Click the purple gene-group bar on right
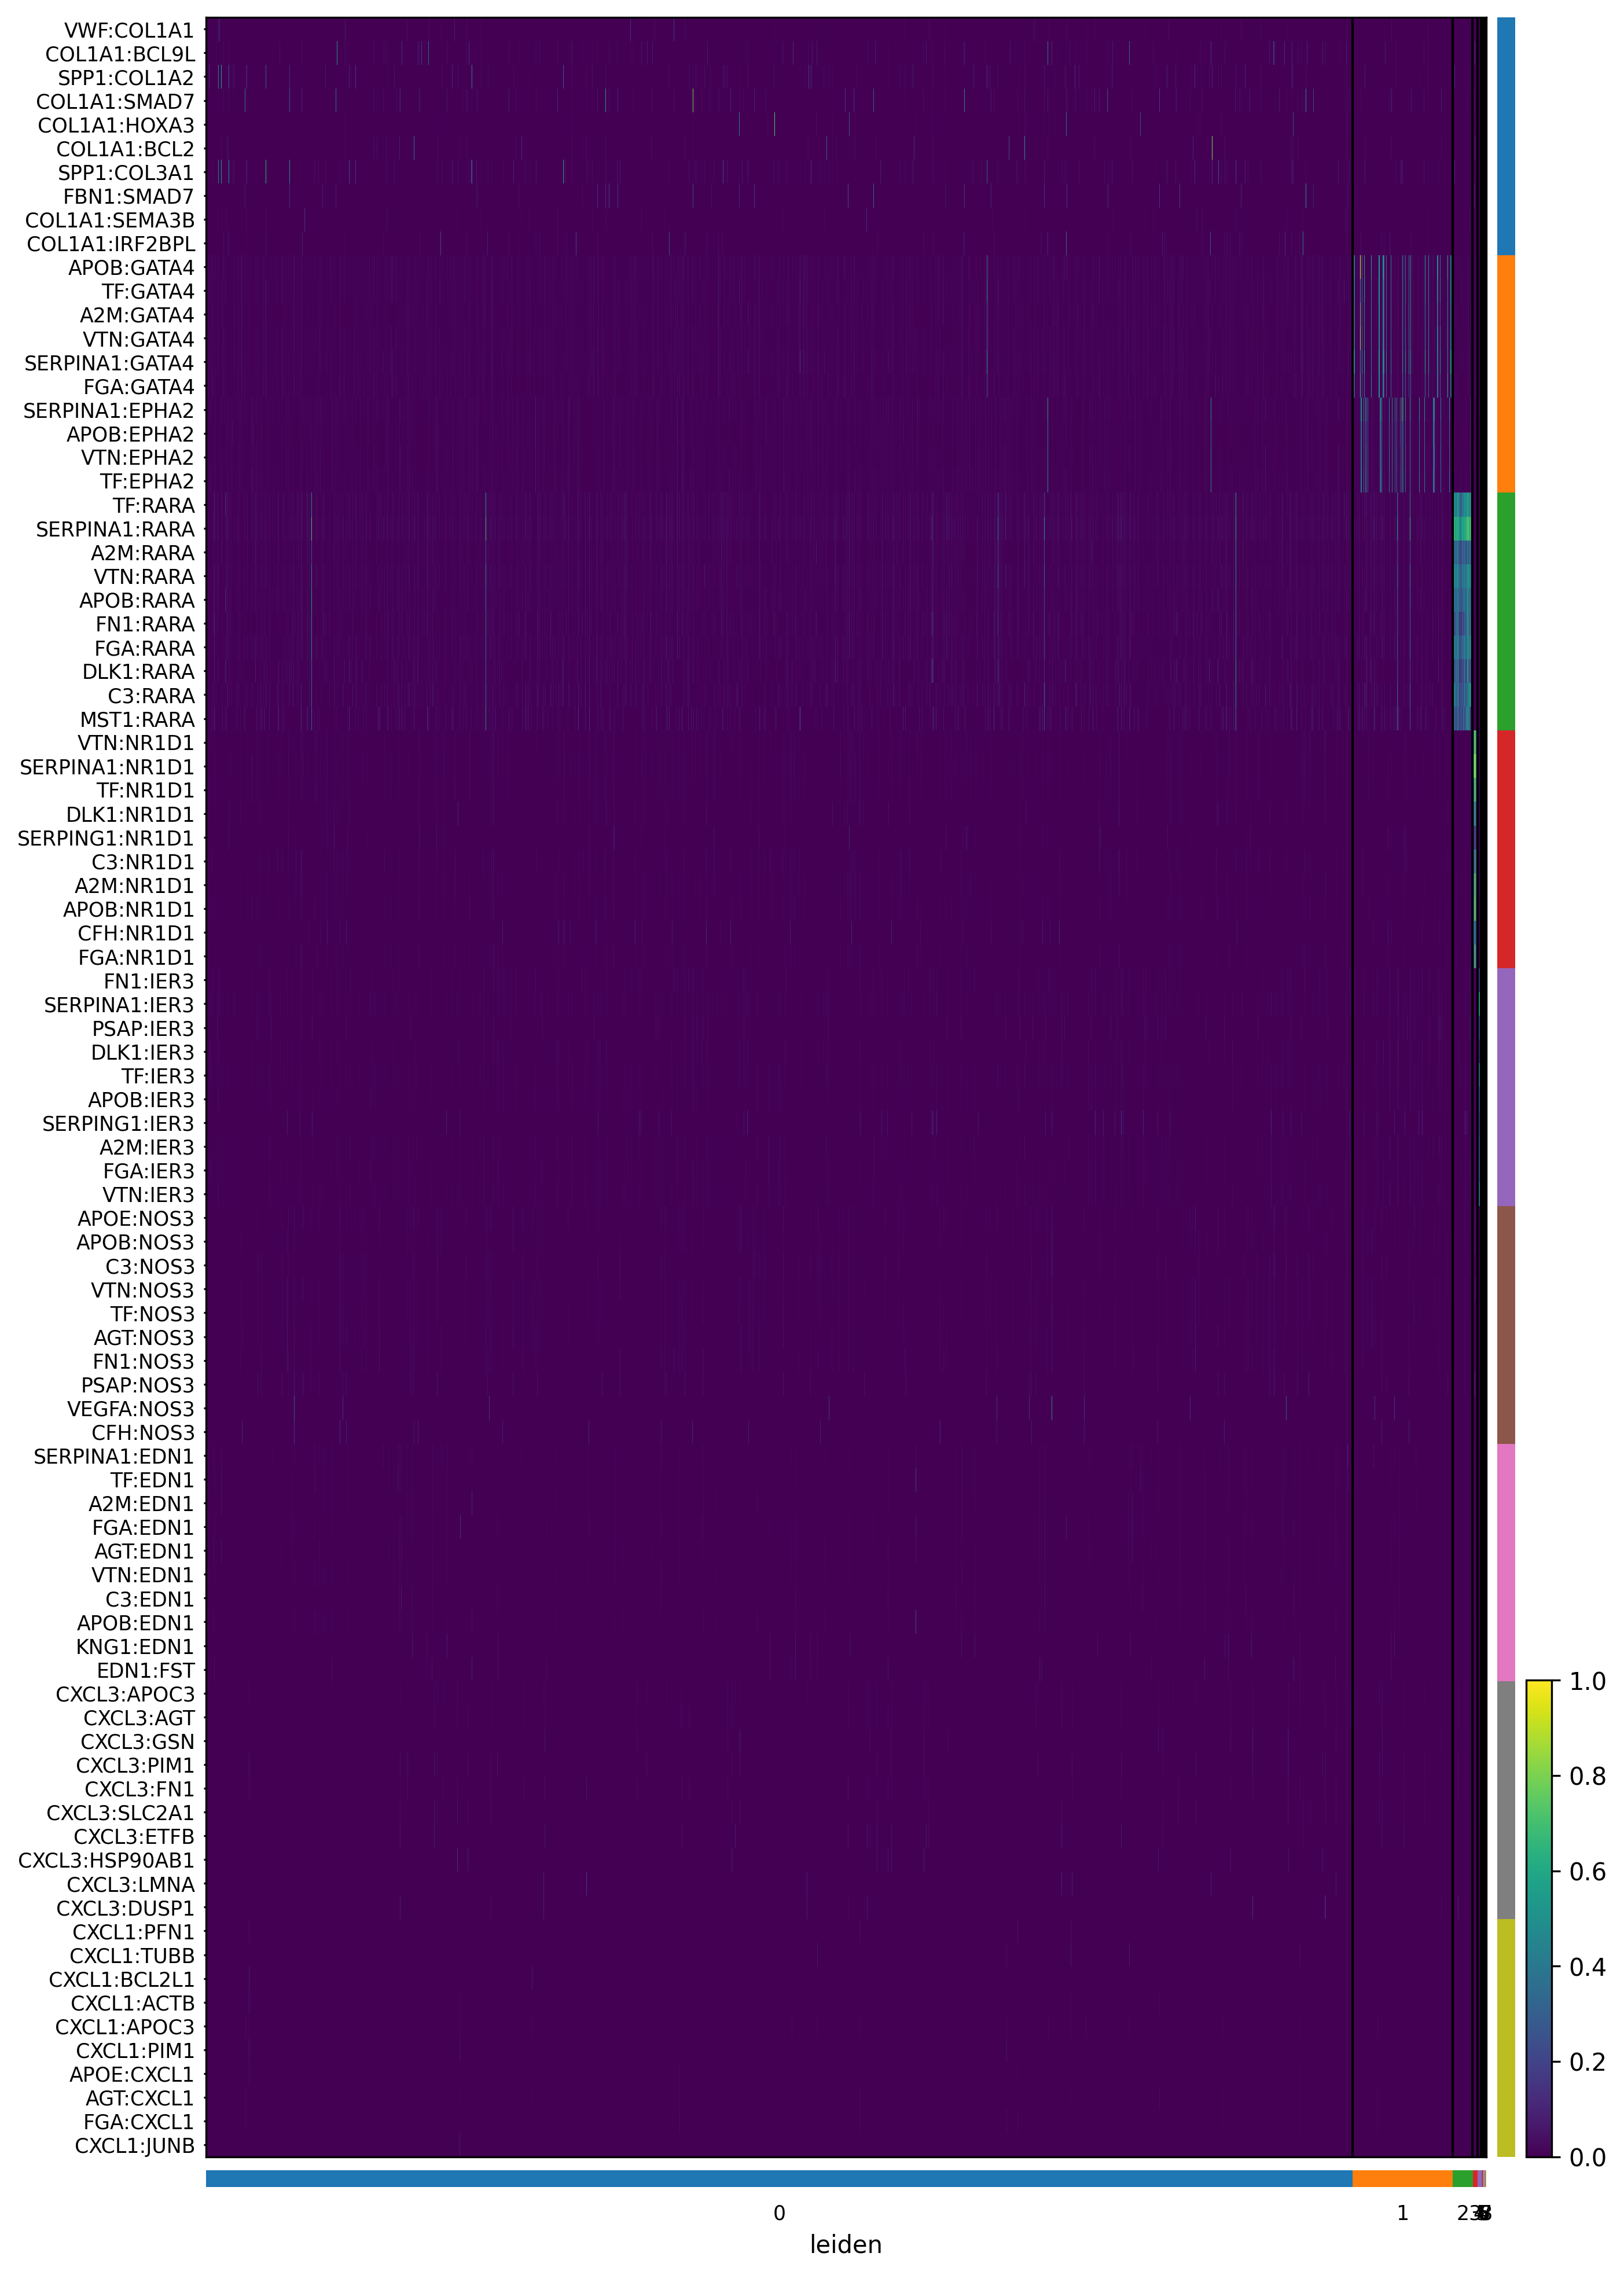1624x2275 pixels. click(x=1506, y=1087)
